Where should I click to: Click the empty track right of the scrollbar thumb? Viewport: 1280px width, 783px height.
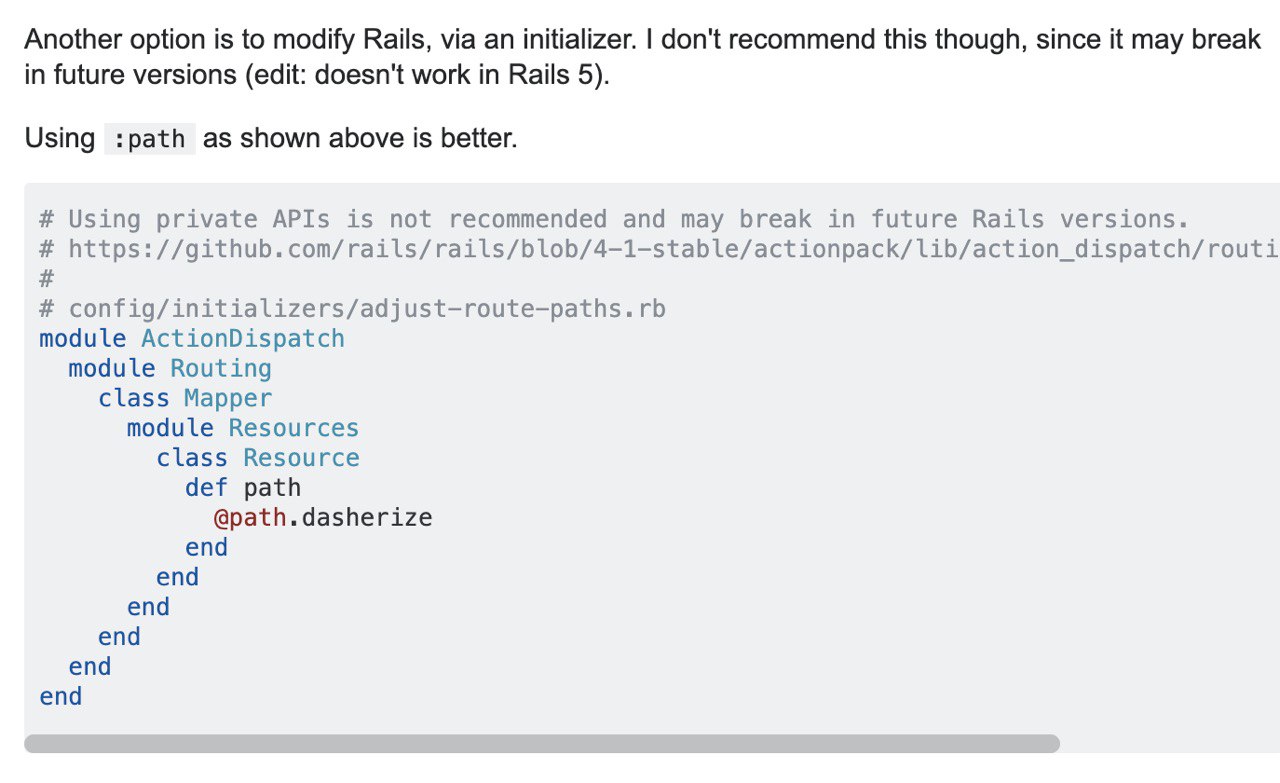[x=1170, y=743]
